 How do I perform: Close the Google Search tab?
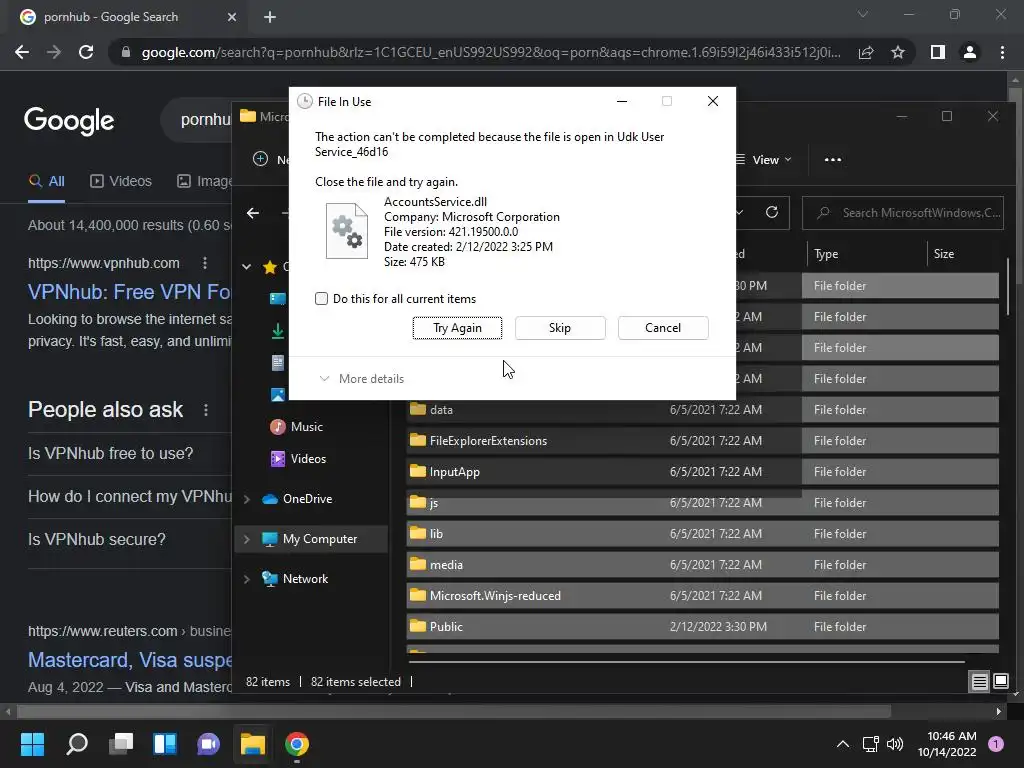[232, 17]
